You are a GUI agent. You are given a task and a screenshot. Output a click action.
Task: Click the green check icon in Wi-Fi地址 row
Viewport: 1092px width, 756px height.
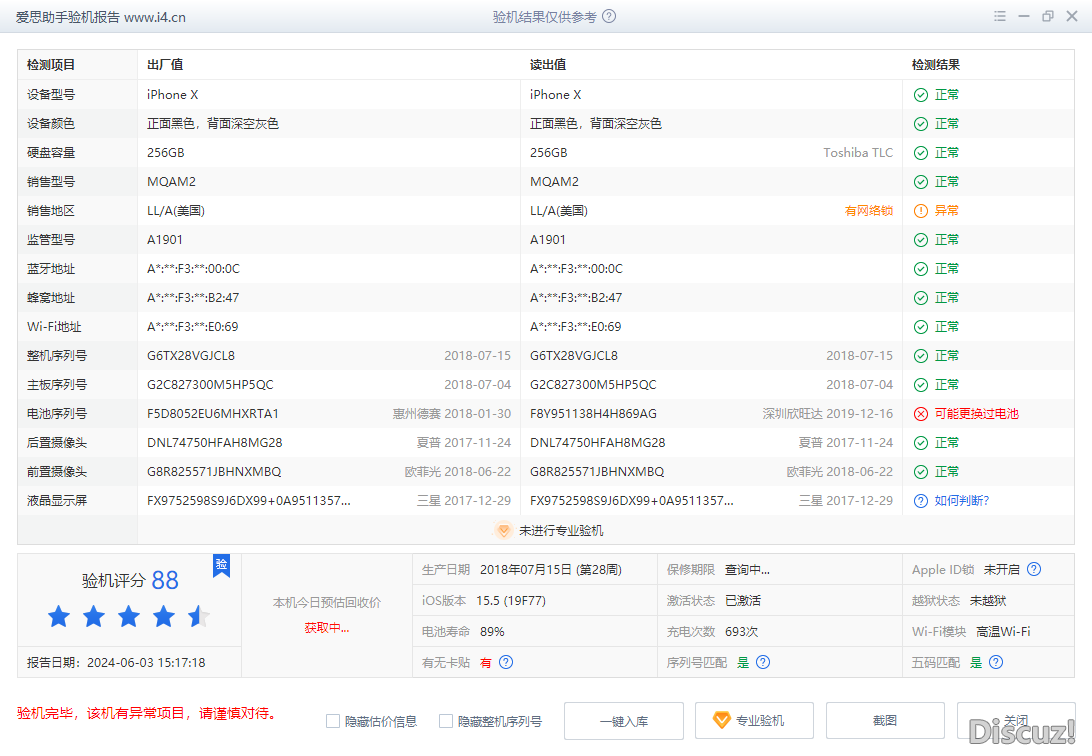[921, 327]
